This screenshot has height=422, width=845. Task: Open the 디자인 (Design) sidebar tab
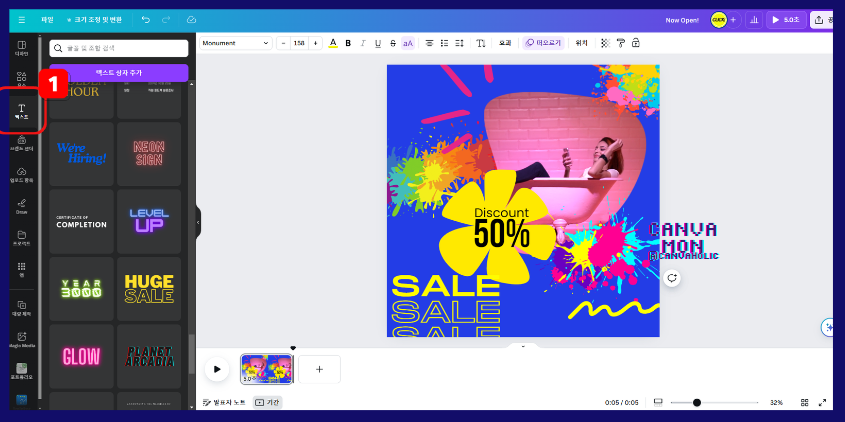[22, 49]
